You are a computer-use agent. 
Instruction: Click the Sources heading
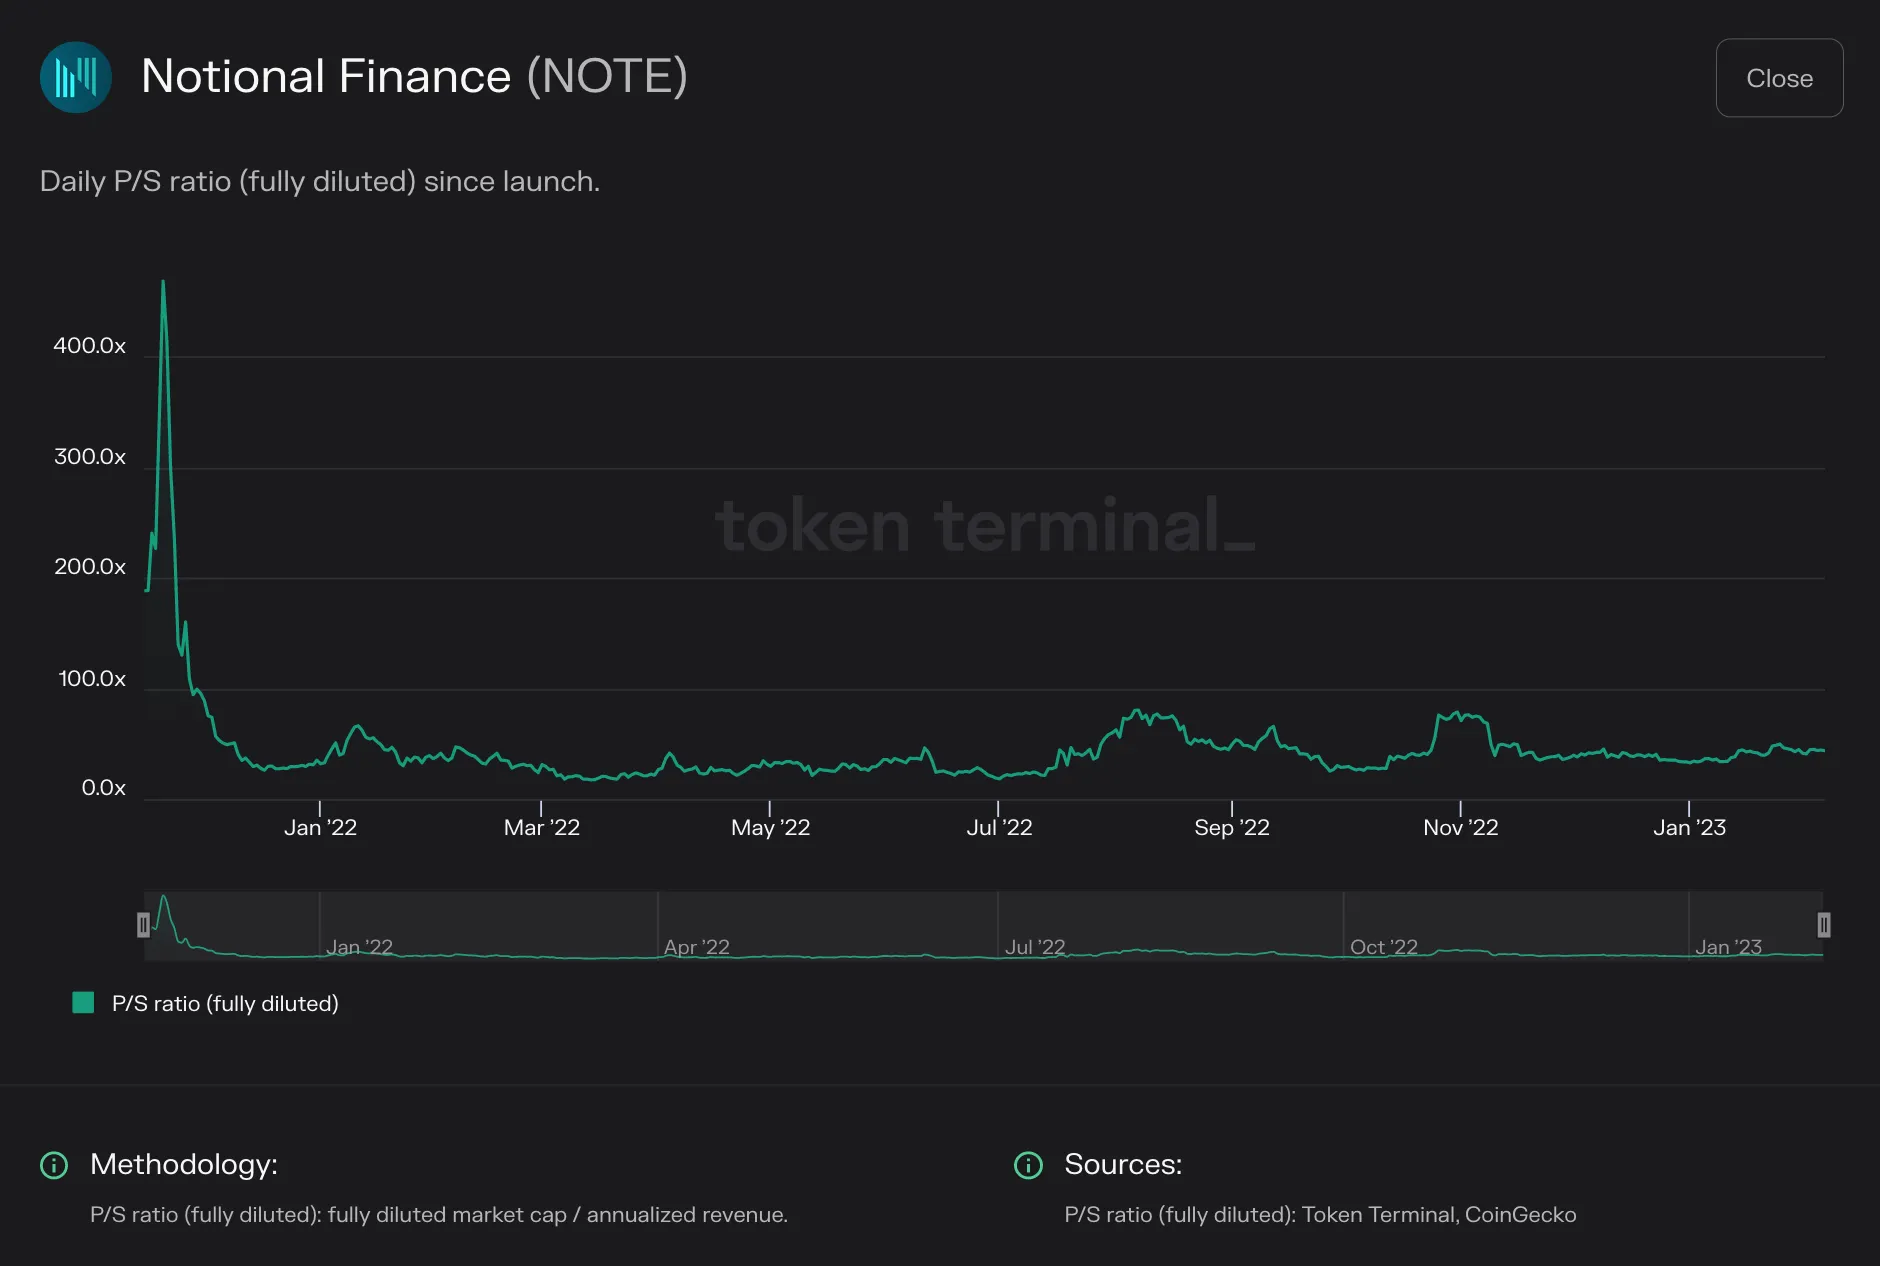click(x=1123, y=1164)
